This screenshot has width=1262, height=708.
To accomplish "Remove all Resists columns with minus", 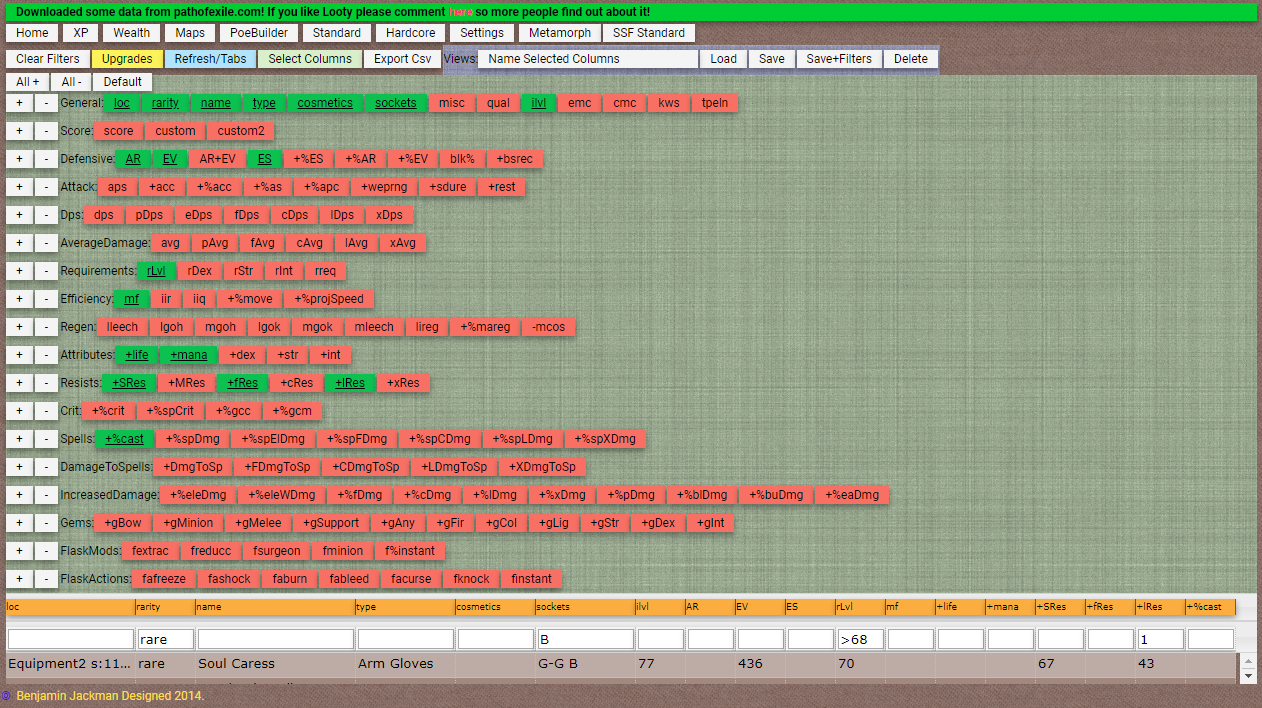I will click(x=46, y=383).
